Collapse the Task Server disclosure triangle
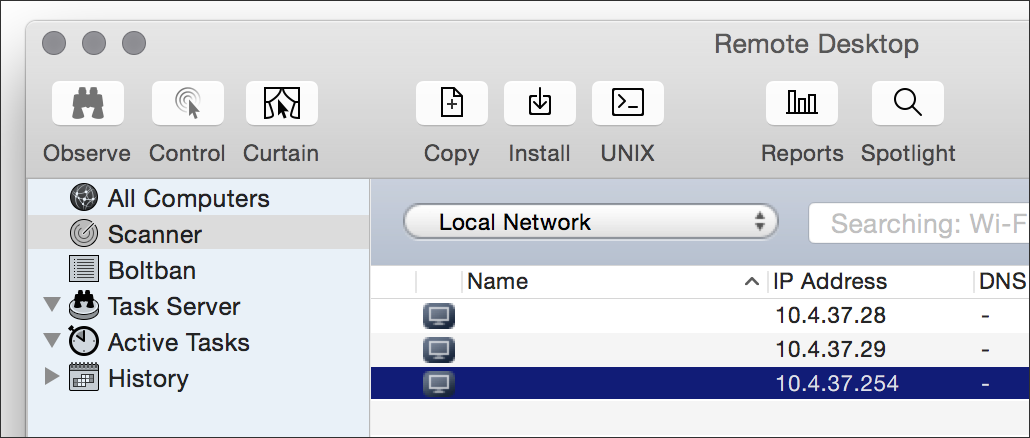 pos(51,305)
